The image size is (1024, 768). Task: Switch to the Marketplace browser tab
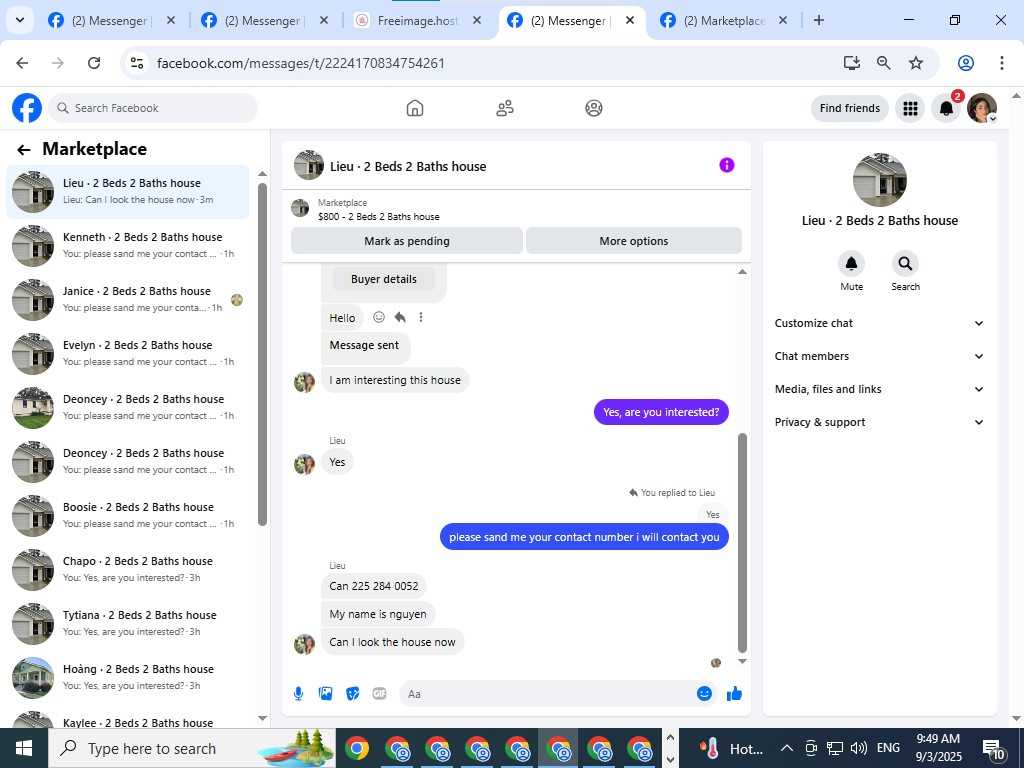coord(724,20)
